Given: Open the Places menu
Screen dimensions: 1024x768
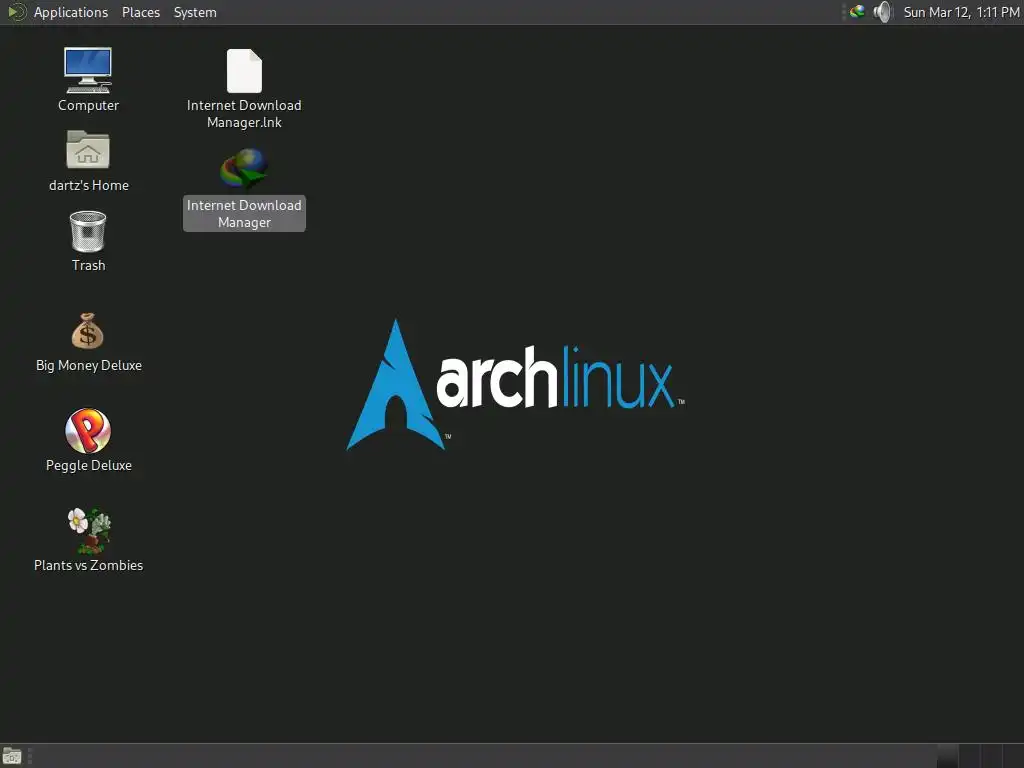Looking at the screenshot, I should [x=140, y=12].
